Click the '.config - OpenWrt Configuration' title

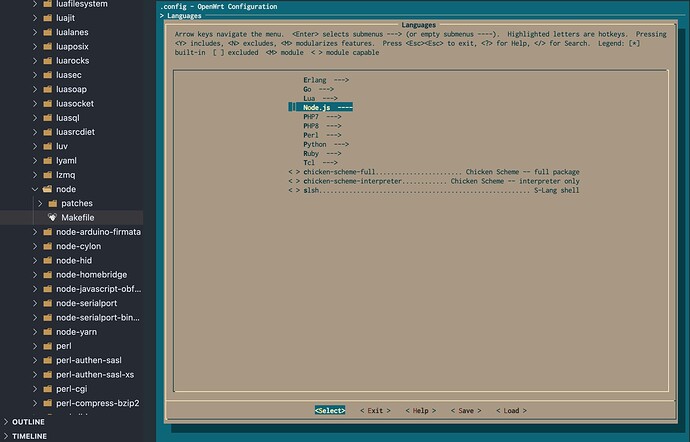[219, 7]
